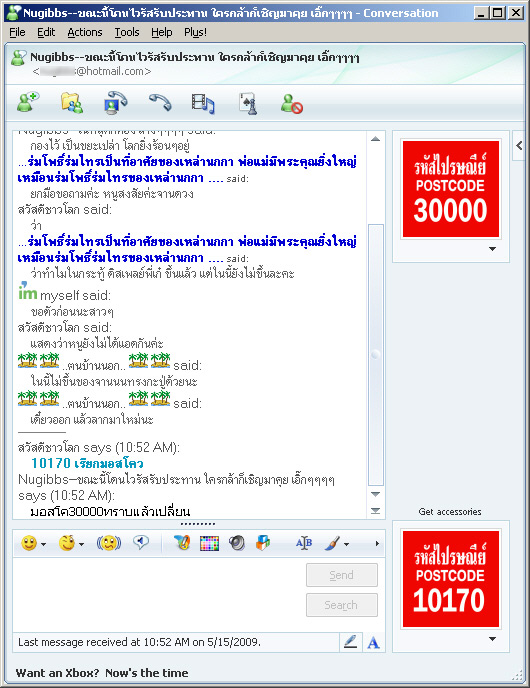Viewport: 530px width, 688px height.
Task: Expand the wink emoticon dropdown arrow
Action: point(82,544)
